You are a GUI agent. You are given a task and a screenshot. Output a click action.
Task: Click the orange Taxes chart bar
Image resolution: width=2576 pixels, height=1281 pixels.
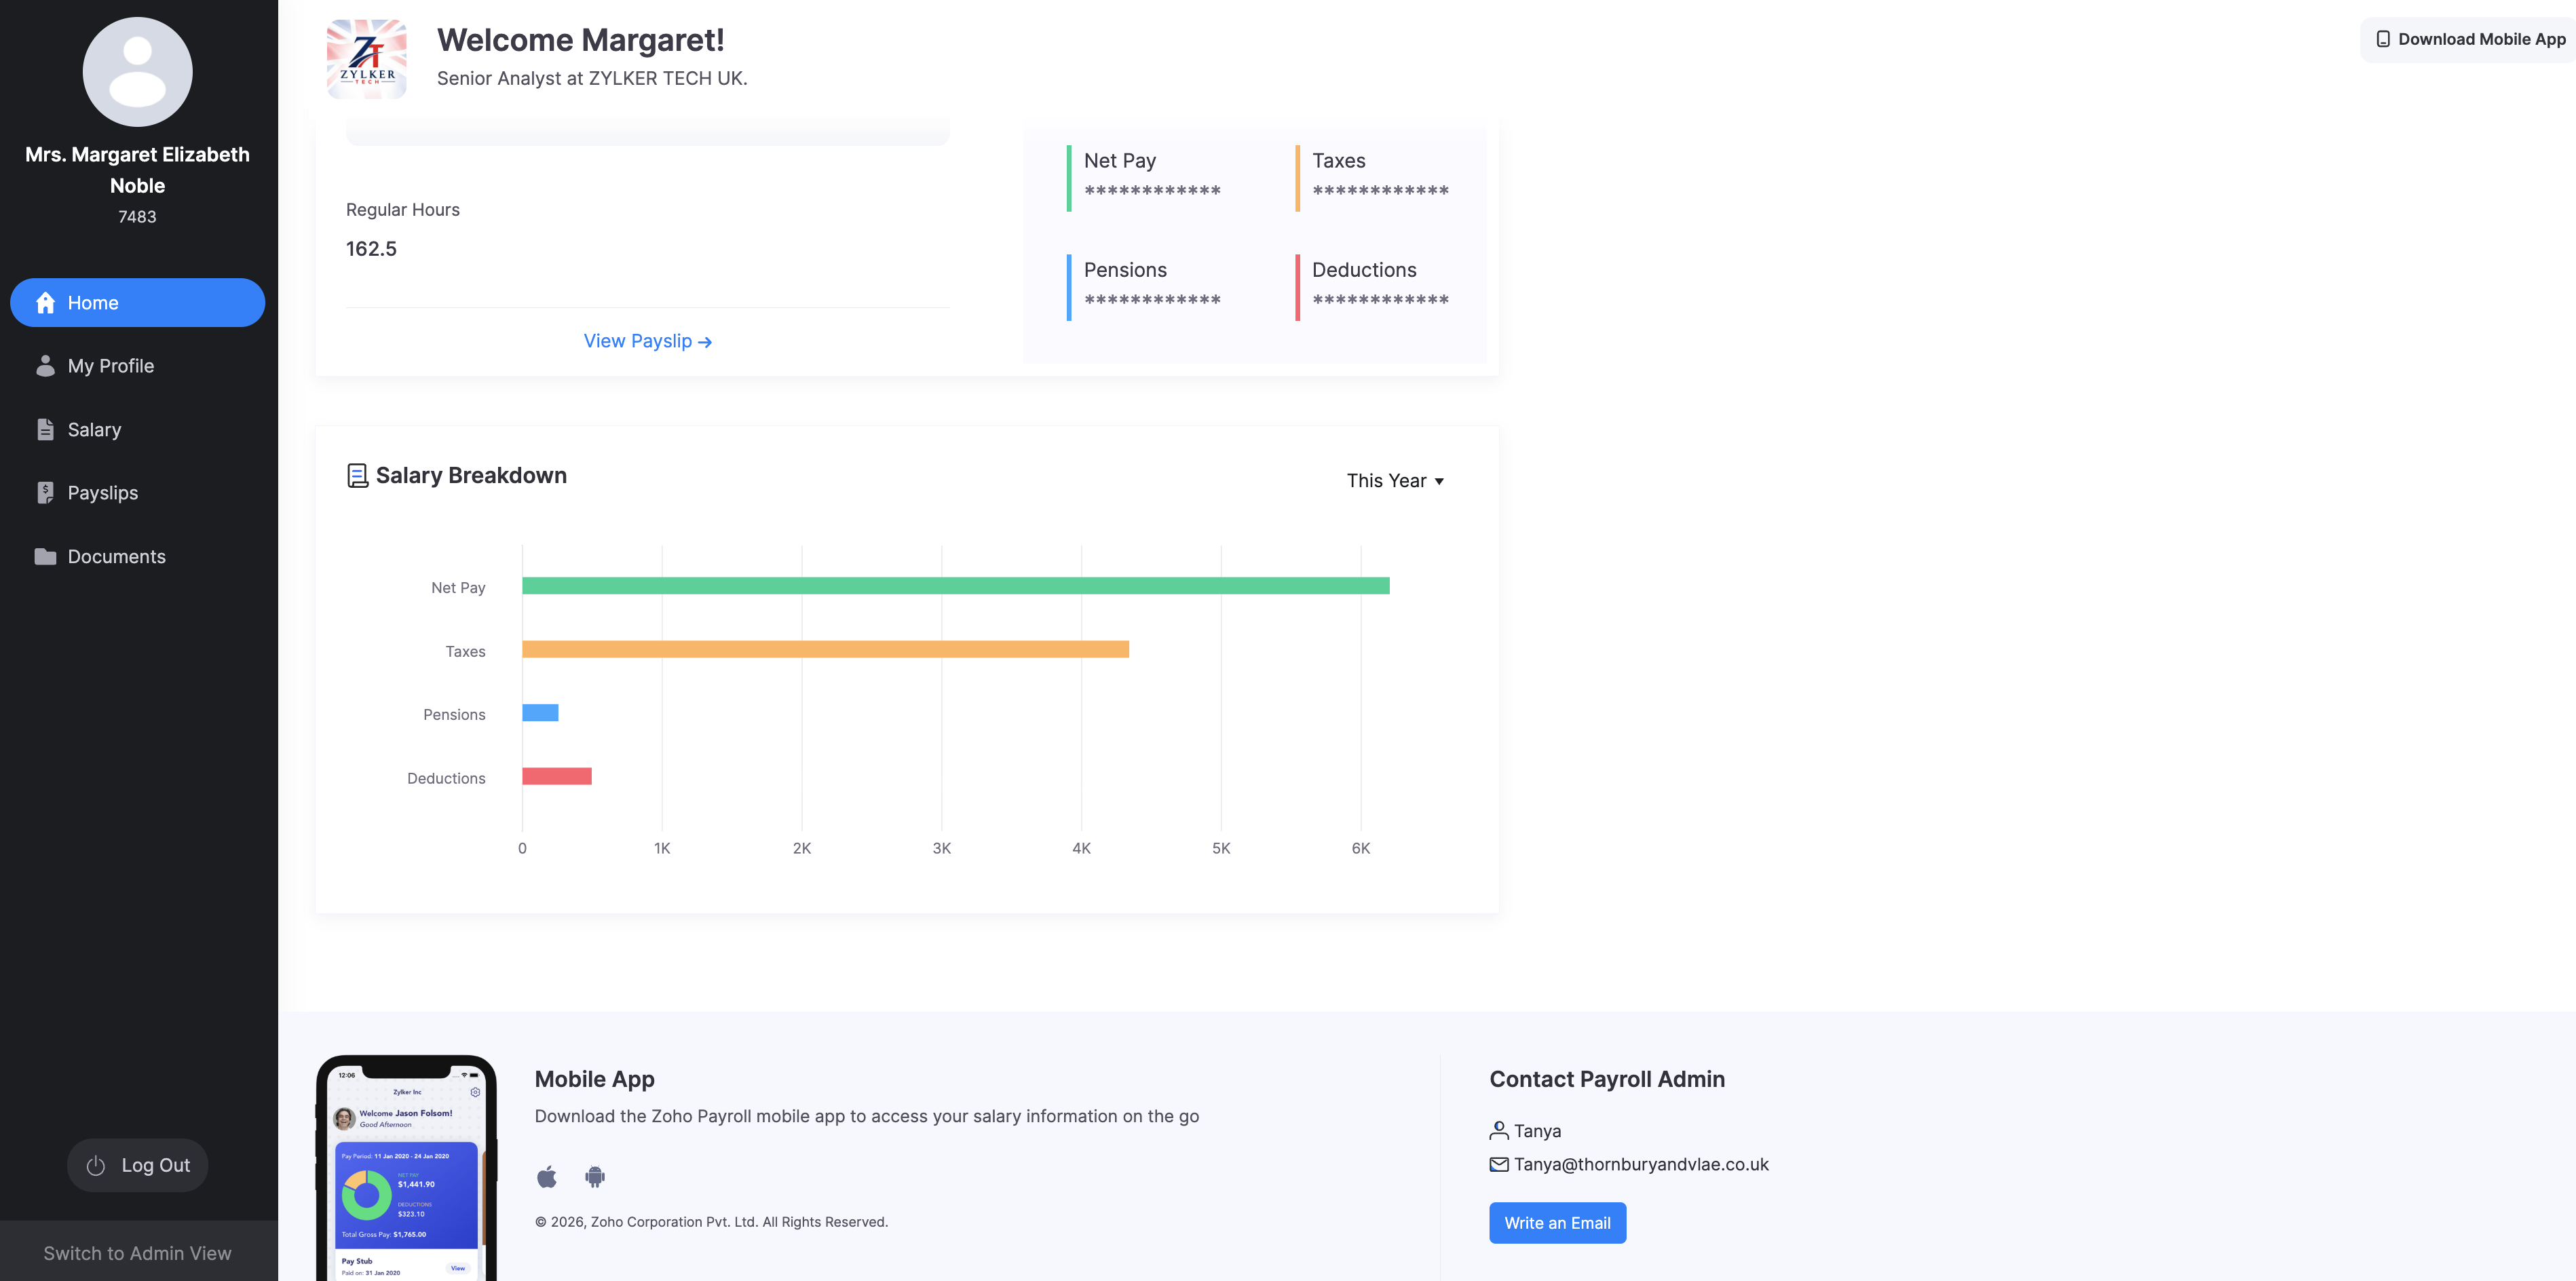825,650
